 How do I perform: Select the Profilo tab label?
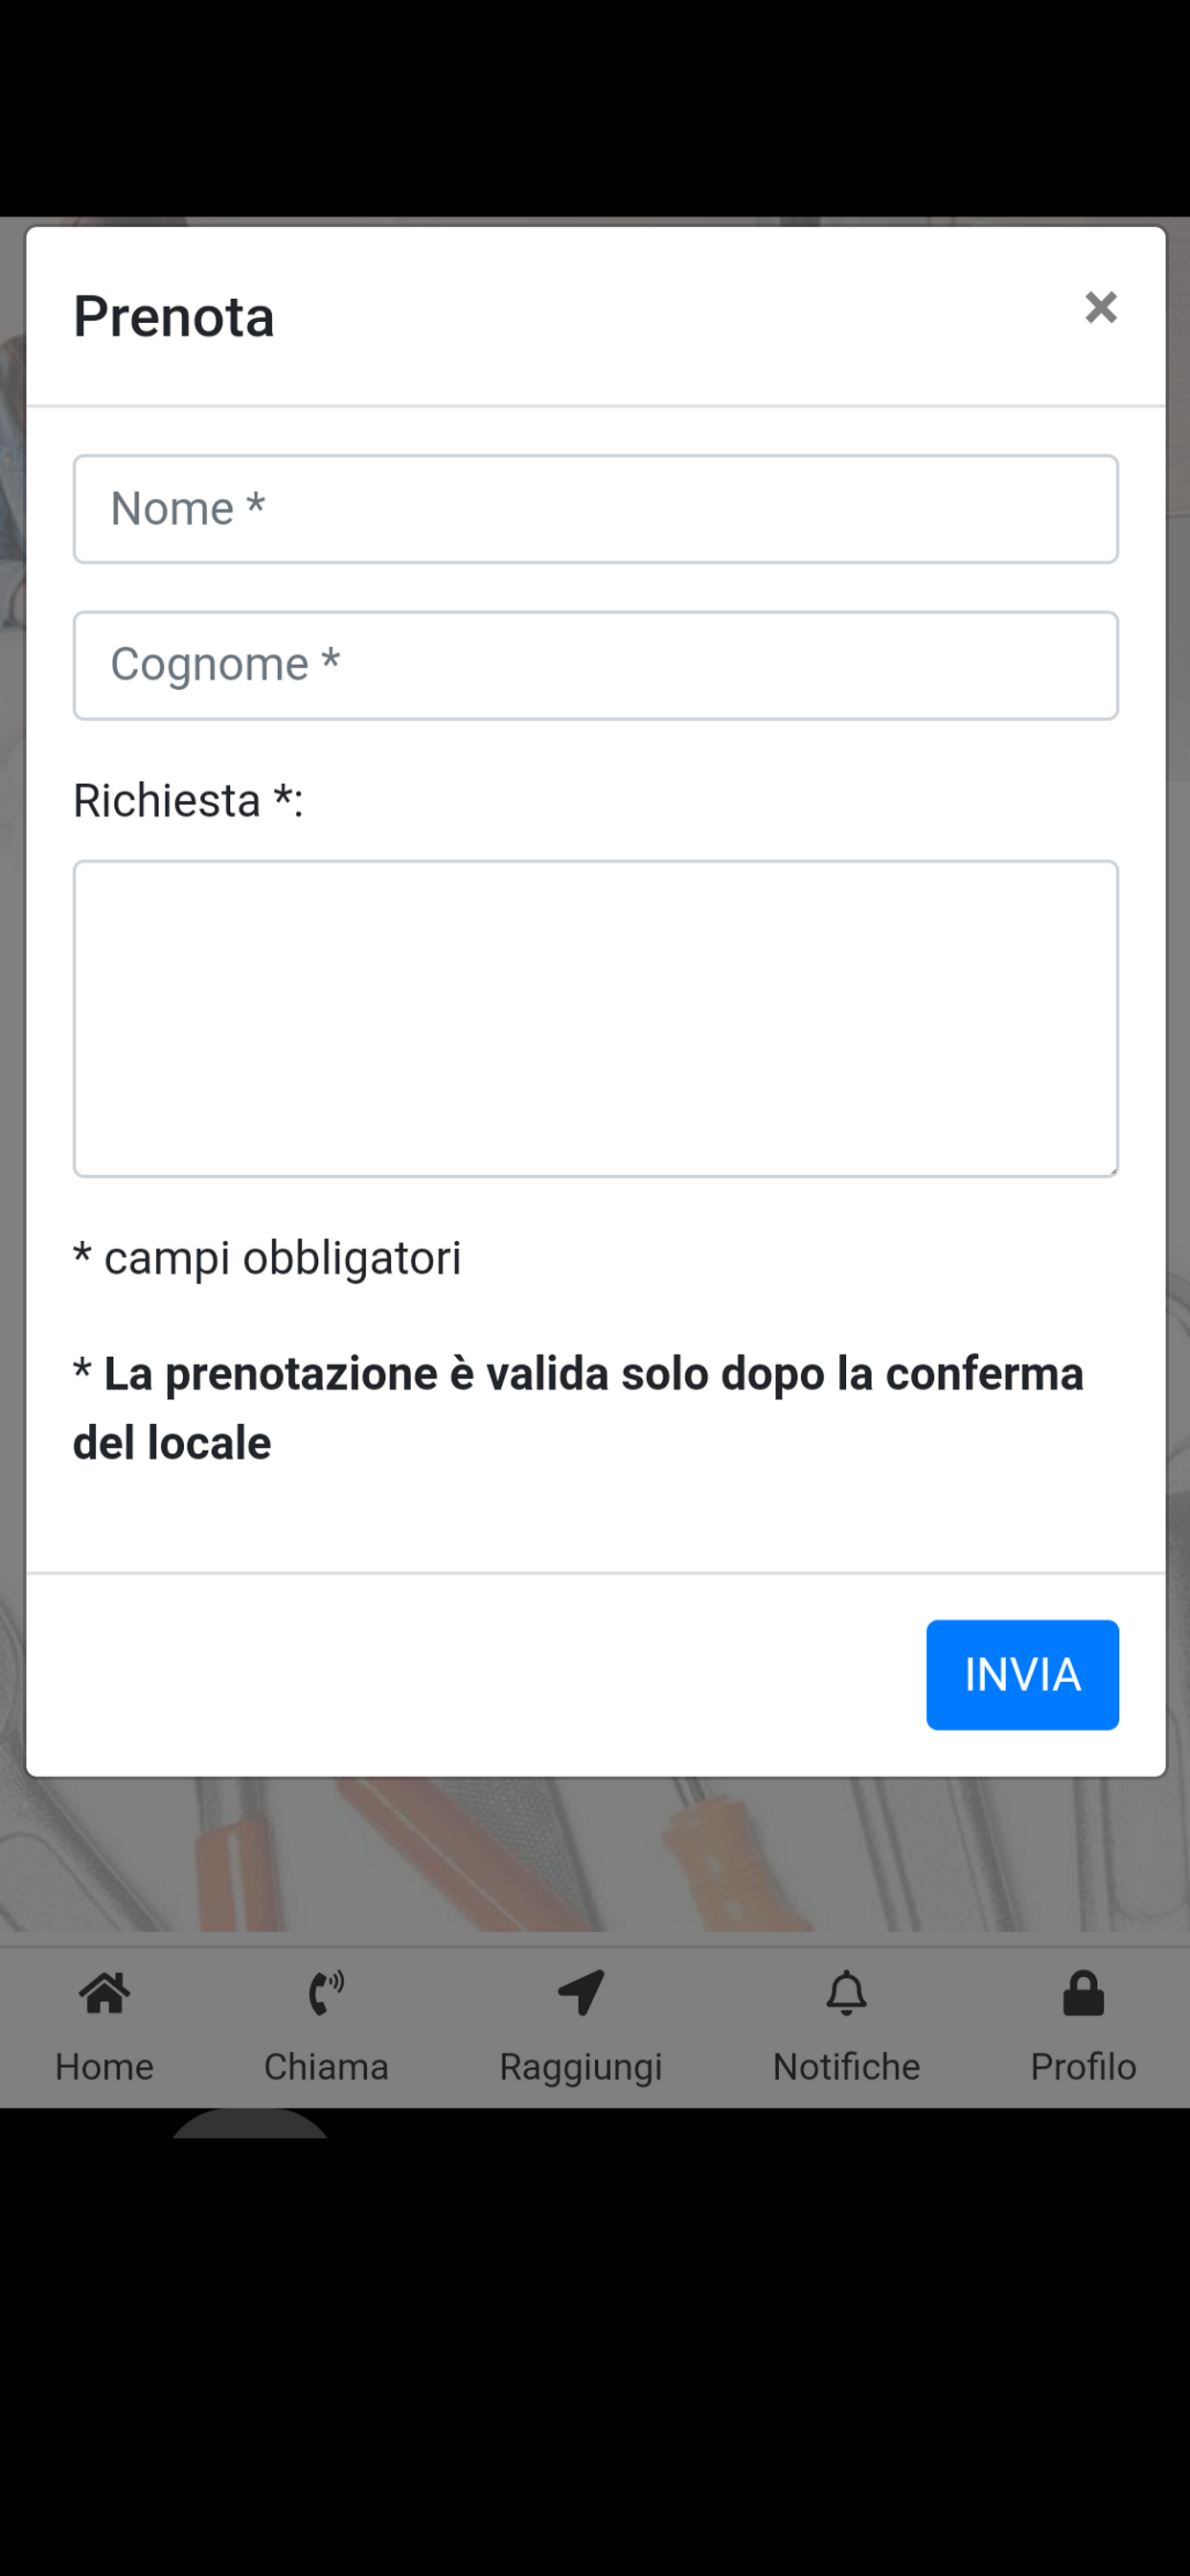1084,2067
